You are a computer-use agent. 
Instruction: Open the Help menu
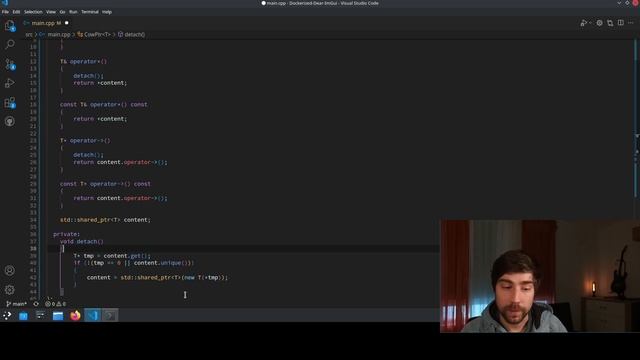pos(107,12)
